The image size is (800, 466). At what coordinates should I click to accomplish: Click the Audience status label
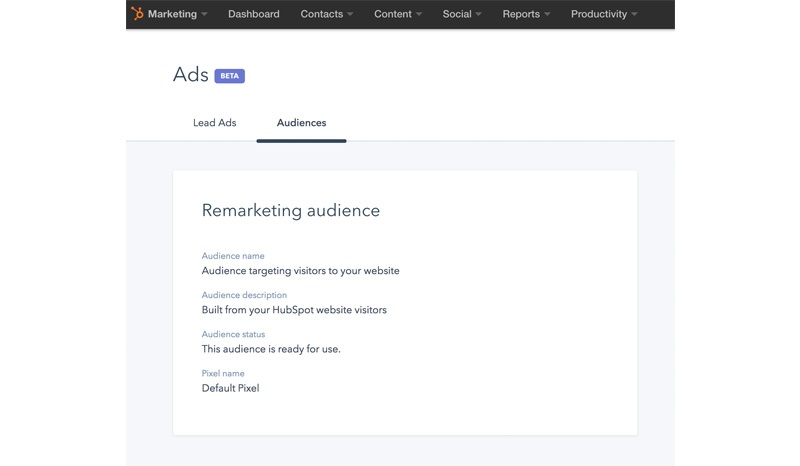pos(233,334)
